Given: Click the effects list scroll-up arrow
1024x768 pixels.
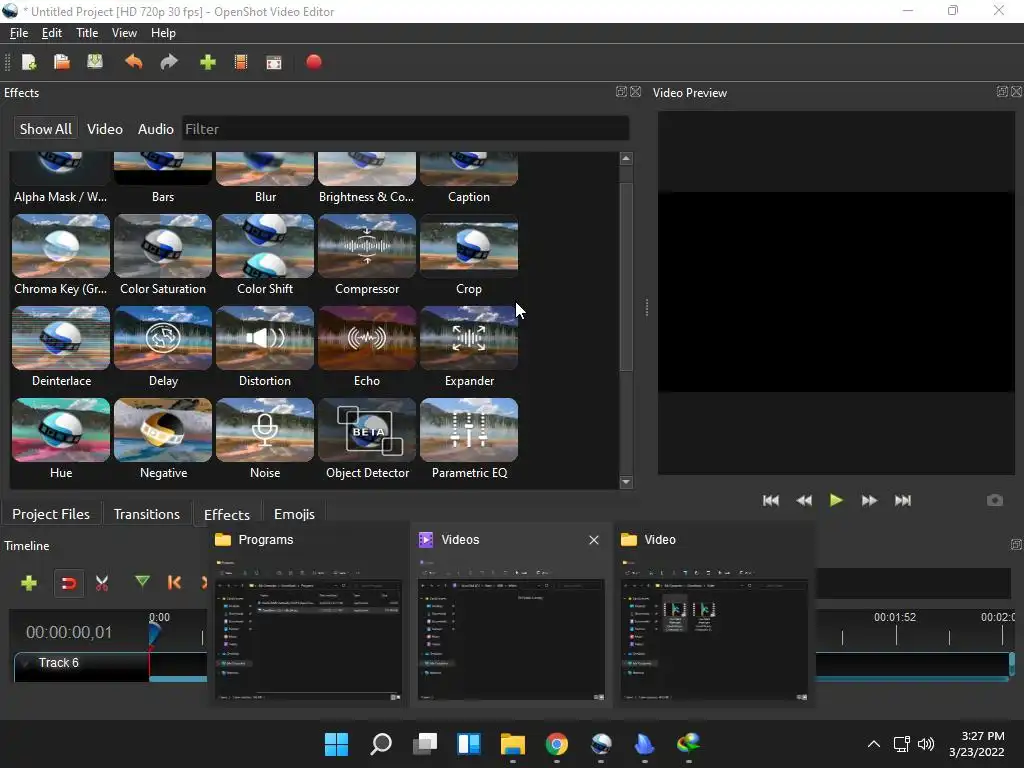Looking at the screenshot, I should coord(626,159).
